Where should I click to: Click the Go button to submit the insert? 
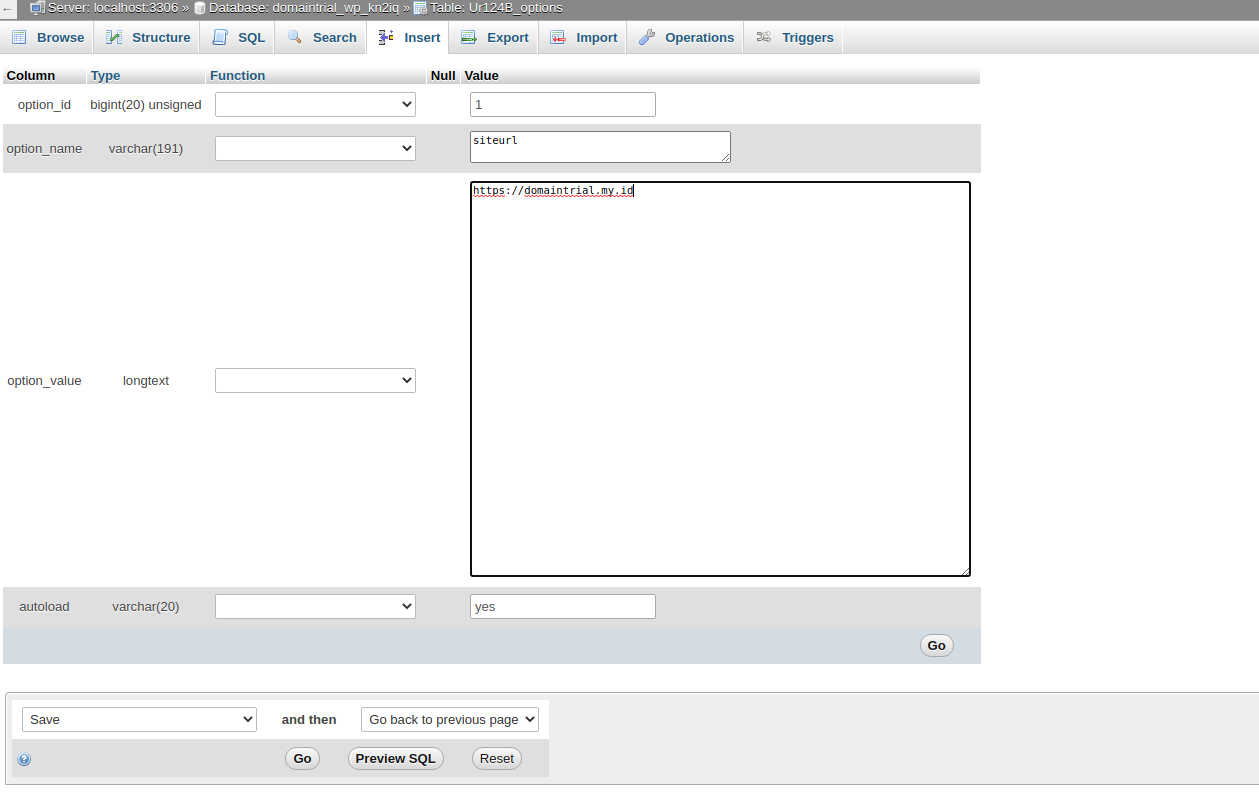(936, 645)
